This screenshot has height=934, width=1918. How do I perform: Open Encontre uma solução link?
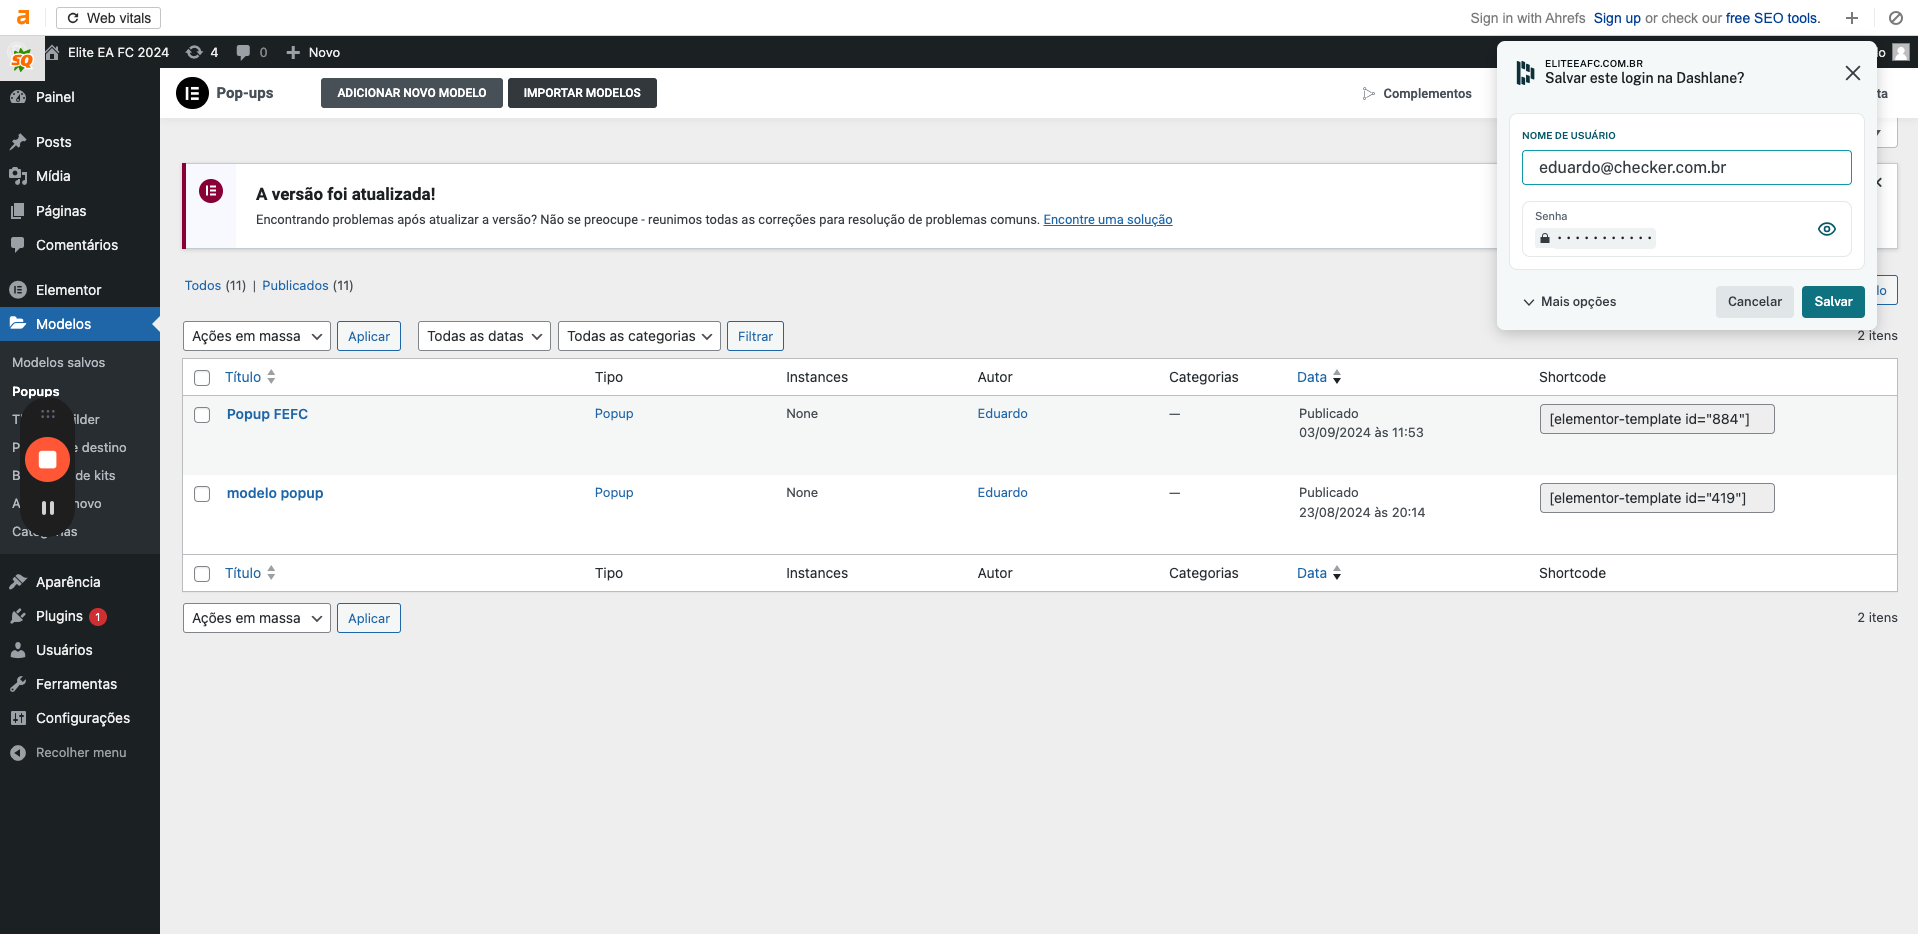tap(1108, 220)
